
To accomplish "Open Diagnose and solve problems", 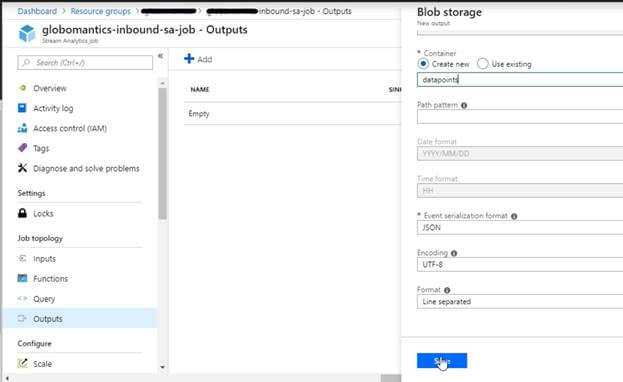I will pyautogui.click(x=86, y=169).
